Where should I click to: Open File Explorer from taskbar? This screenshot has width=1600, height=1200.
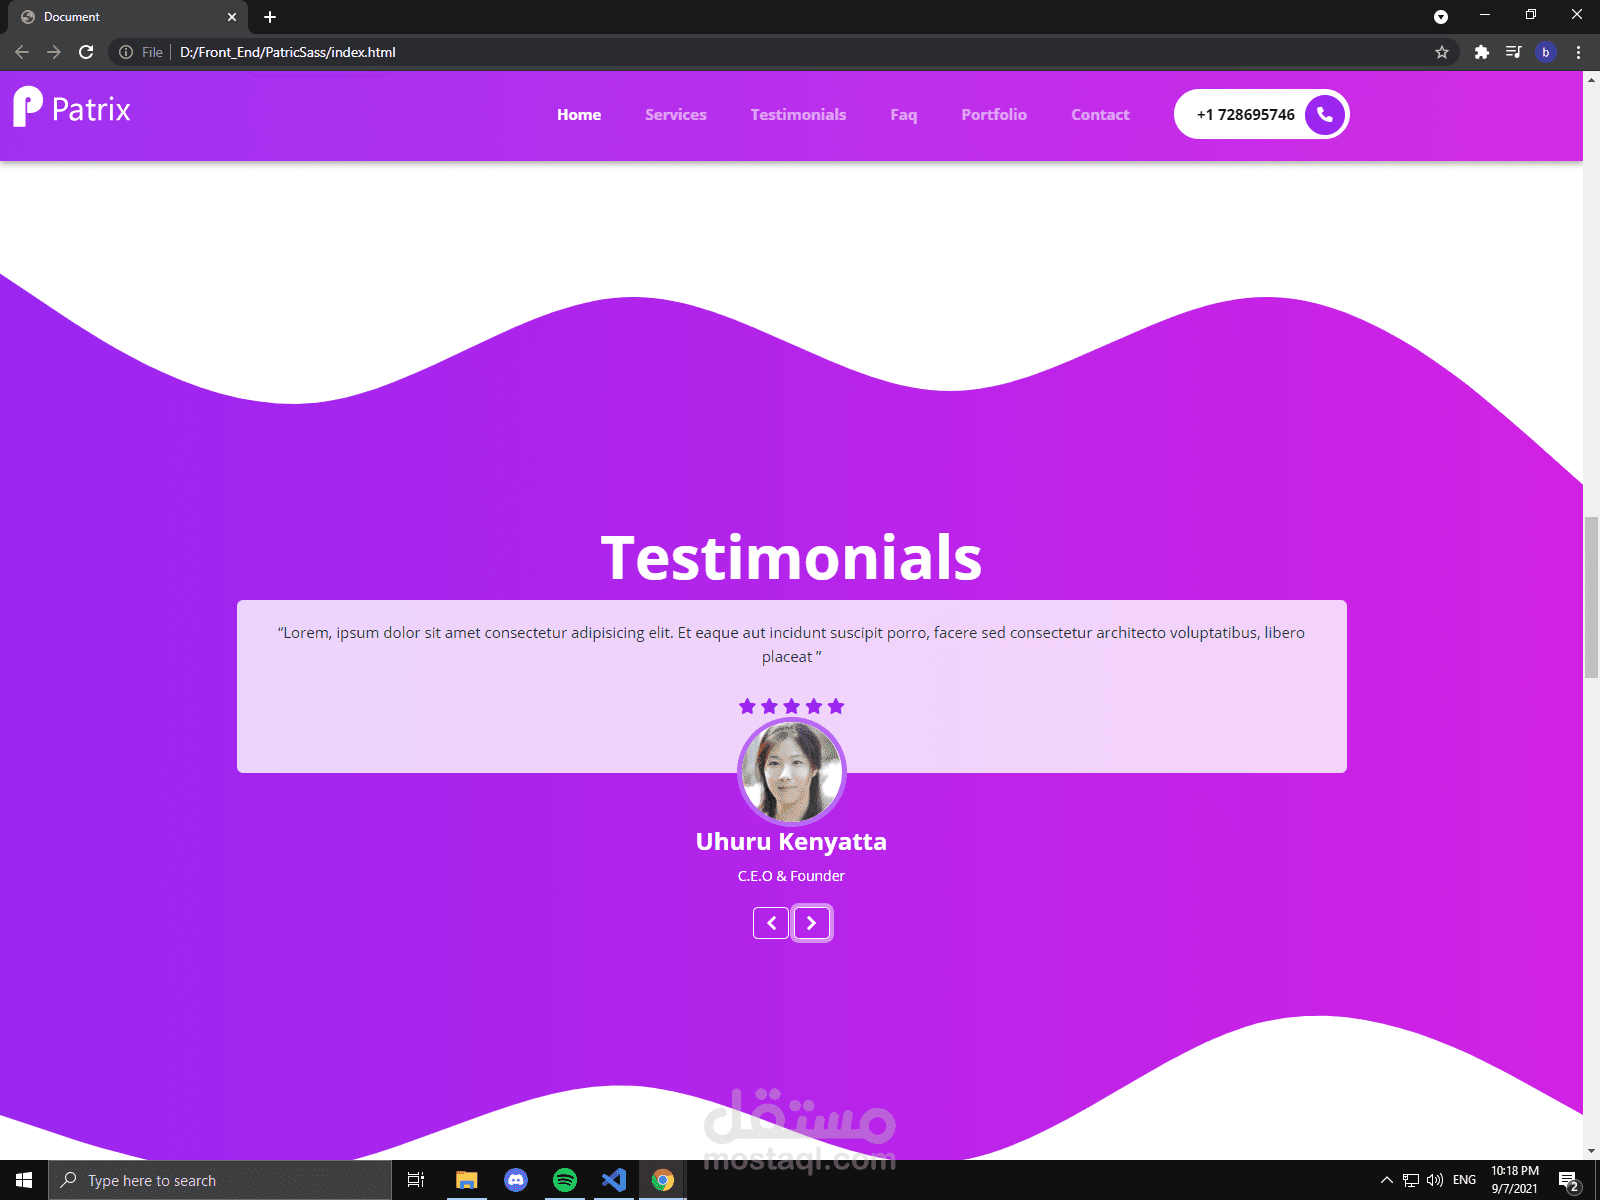[466, 1180]
